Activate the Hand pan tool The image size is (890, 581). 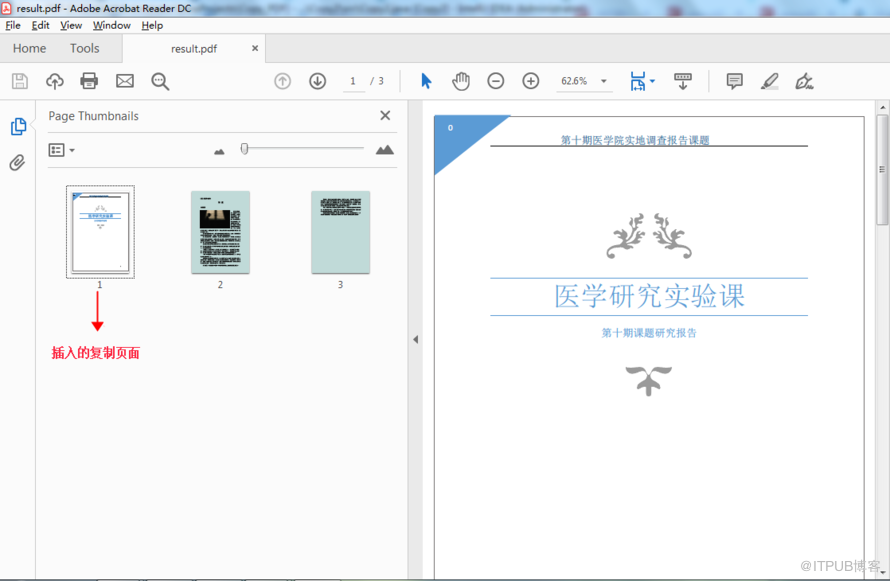click(460, 81)
